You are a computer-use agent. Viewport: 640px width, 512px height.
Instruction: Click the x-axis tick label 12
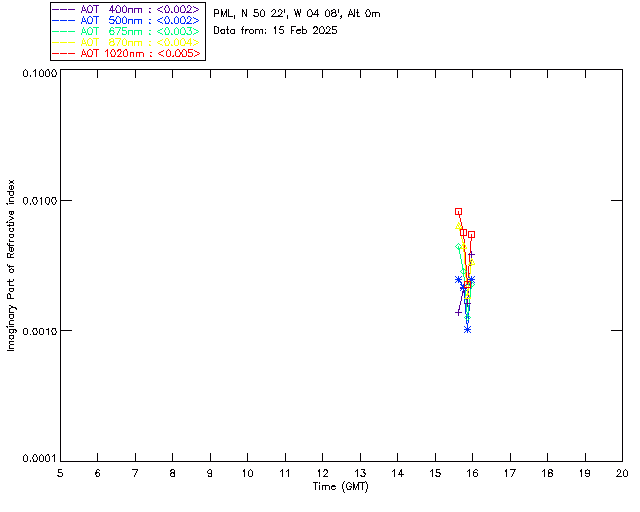(x=322, y=473)
